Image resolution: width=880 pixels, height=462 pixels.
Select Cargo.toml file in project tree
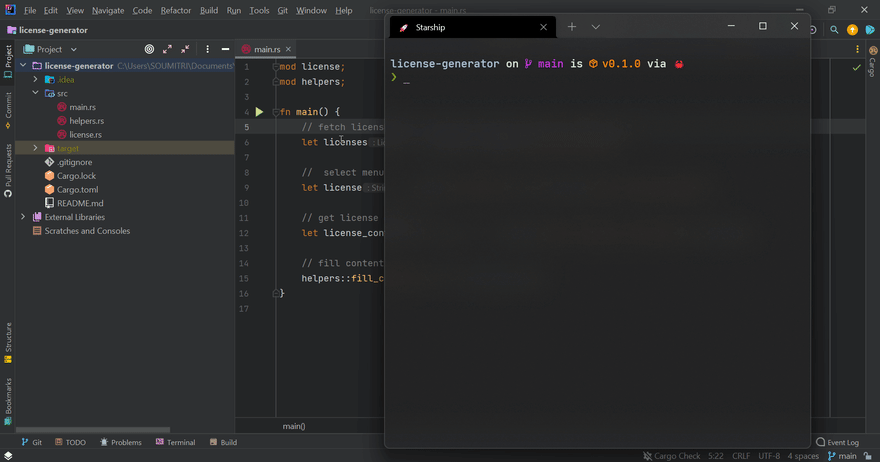pyautogui.click(x=77, y=189)
